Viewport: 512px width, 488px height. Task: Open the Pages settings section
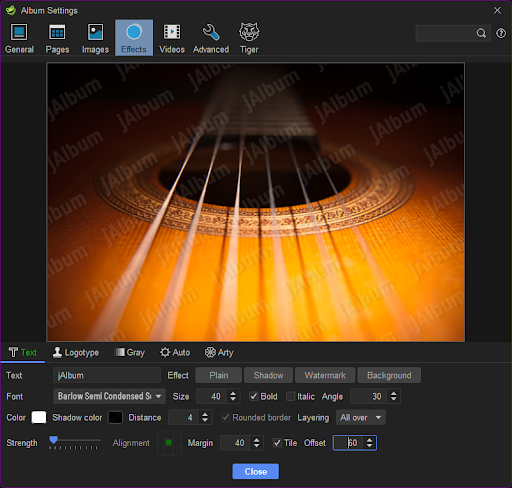pyautogui.click(x=57, y=38)
